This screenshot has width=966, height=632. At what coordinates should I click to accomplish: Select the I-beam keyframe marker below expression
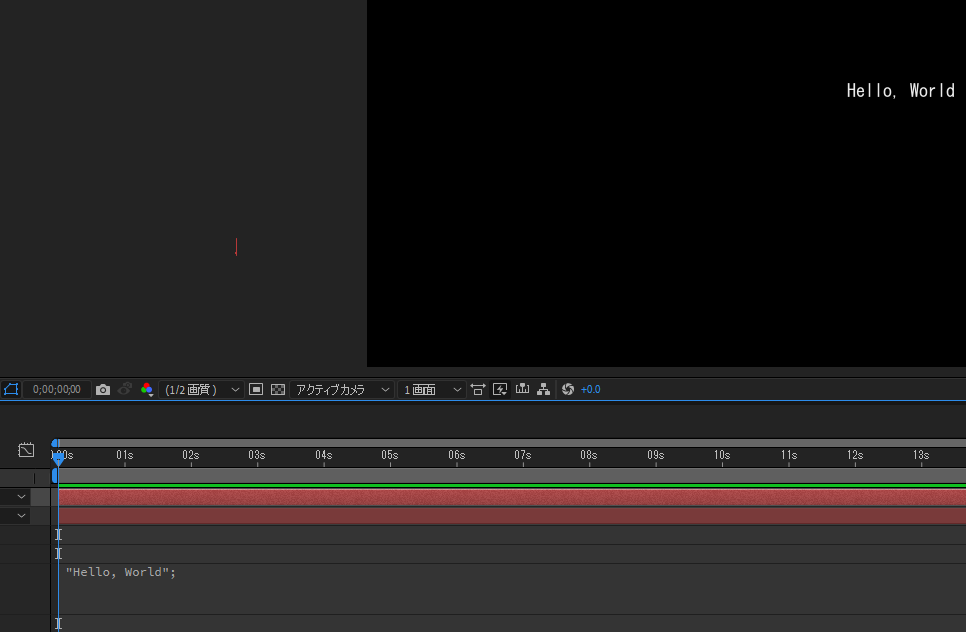(59, 623)
